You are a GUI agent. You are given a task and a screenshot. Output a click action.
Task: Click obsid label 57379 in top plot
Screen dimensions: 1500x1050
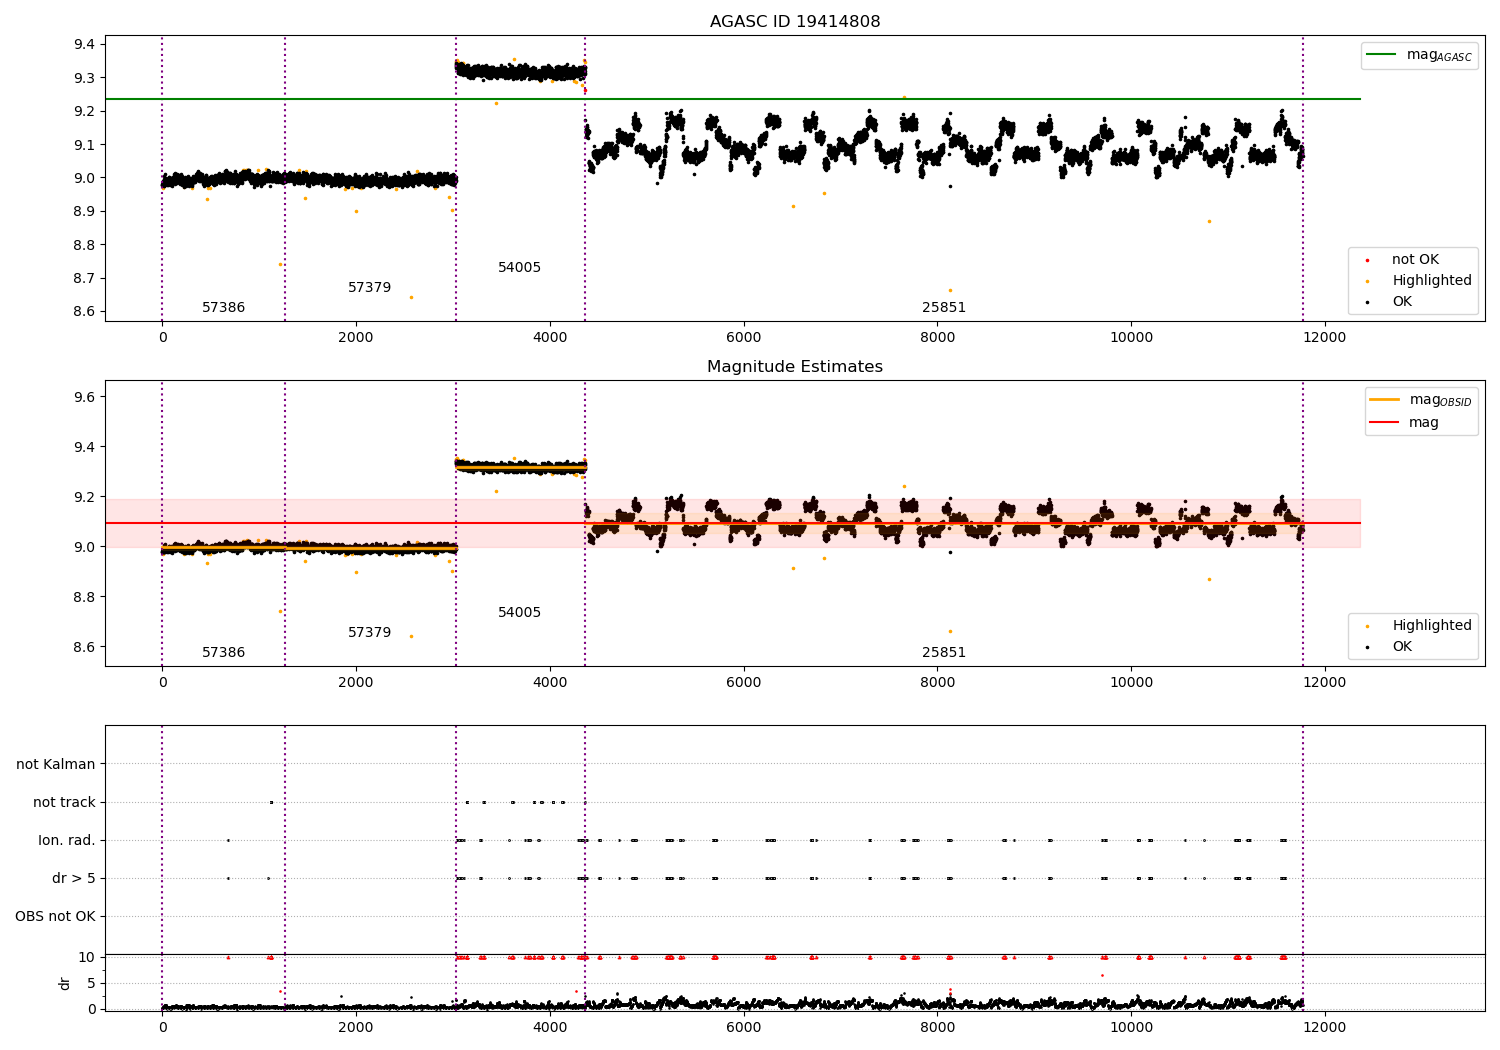click(x=370, y=288)
